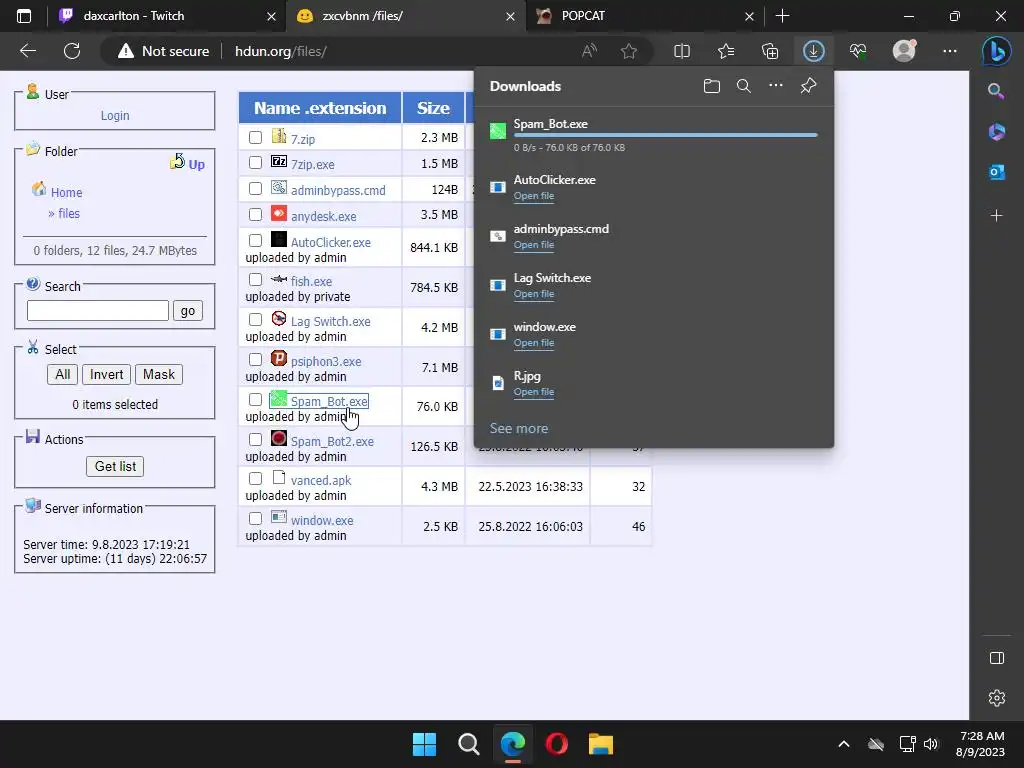Screen dimensions: 1024x768
Task: Check the anydesk.exe checkbox
Action: coord(255,214)
